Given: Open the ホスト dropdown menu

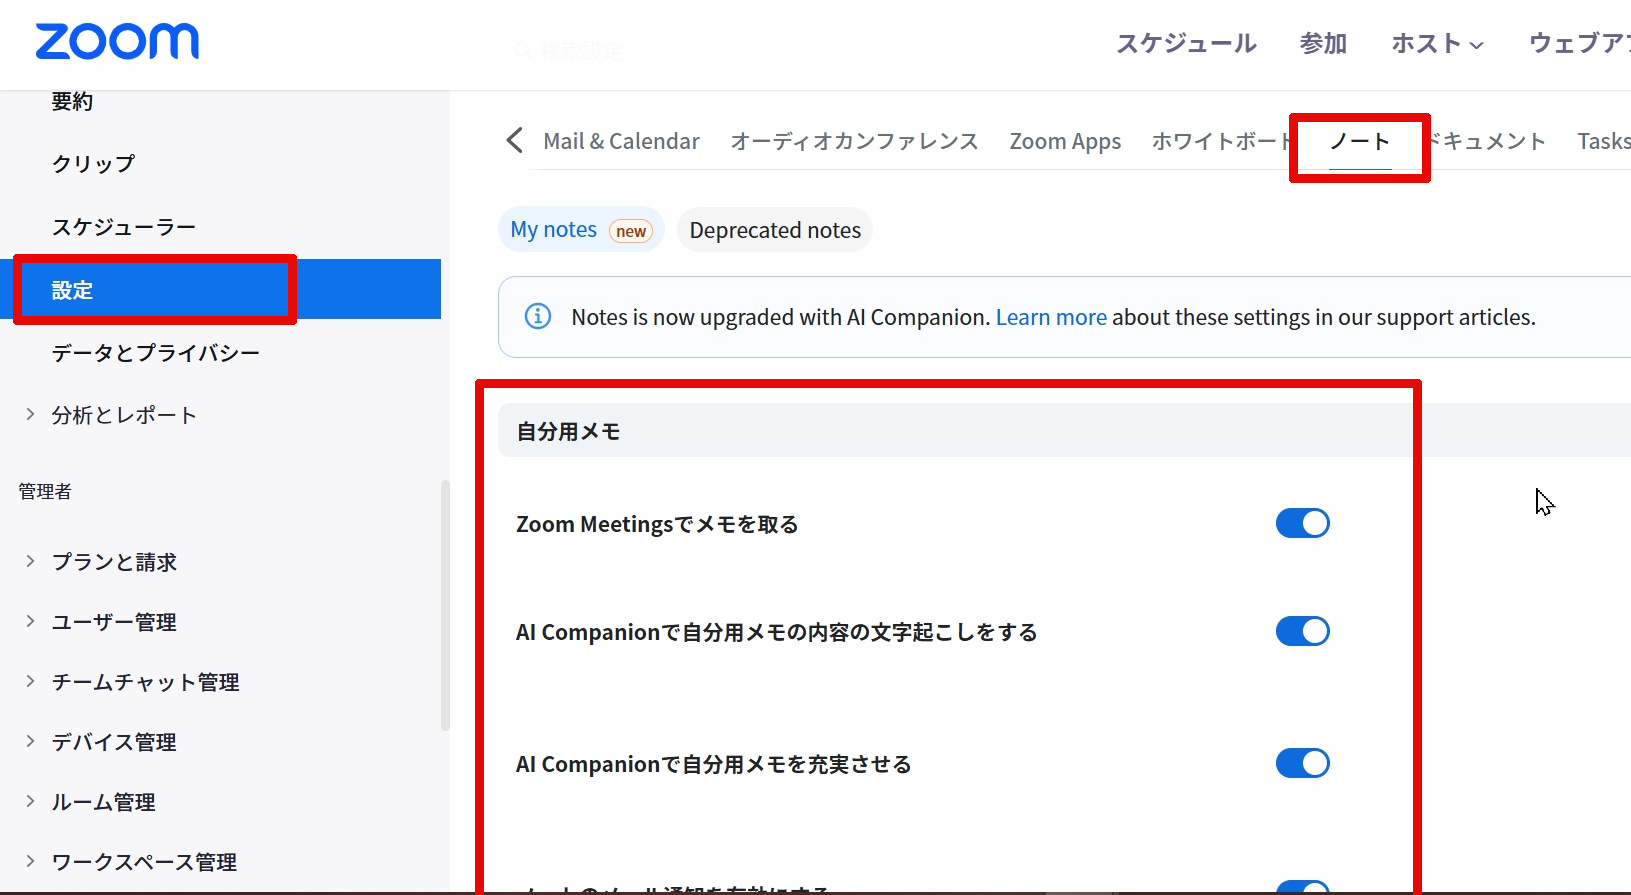Looking at the screenshot, I should [1437, 44].
